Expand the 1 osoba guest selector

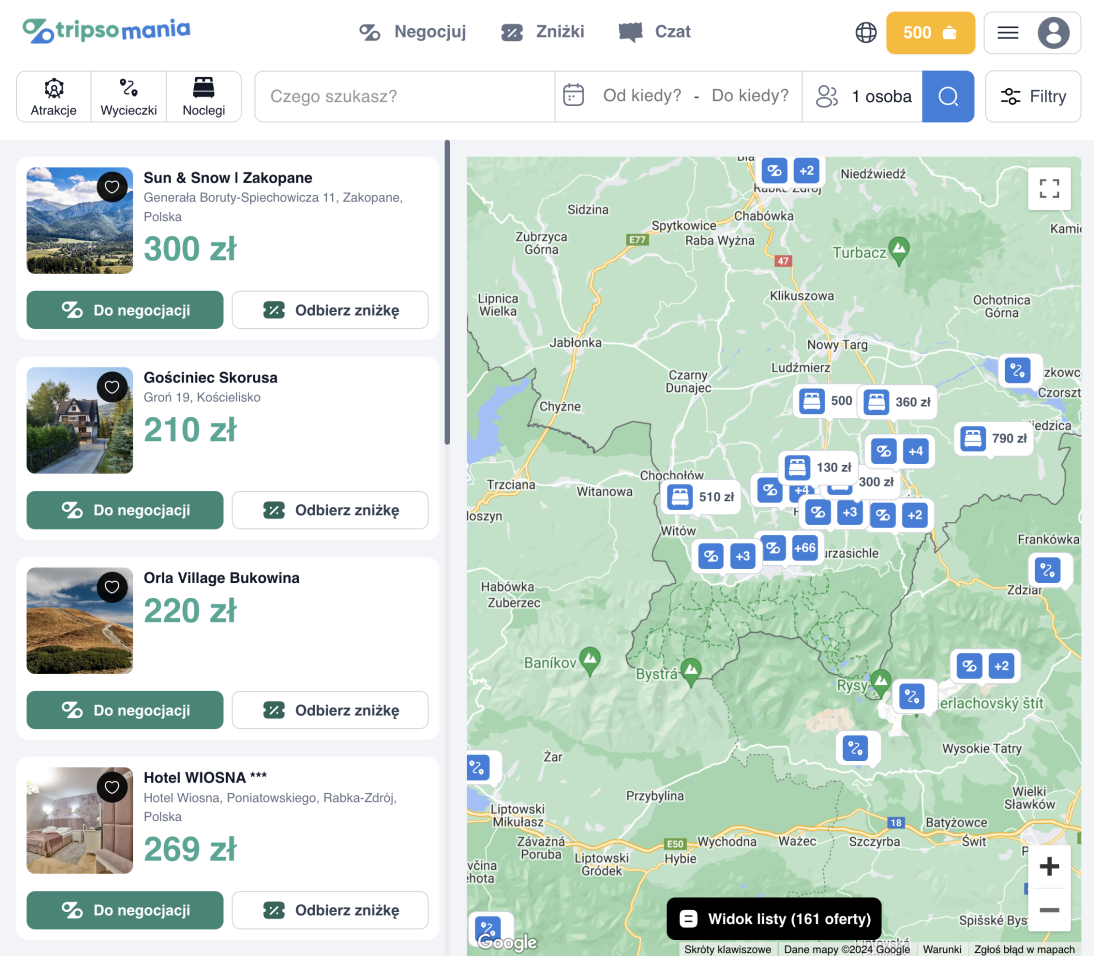[863, 97]
